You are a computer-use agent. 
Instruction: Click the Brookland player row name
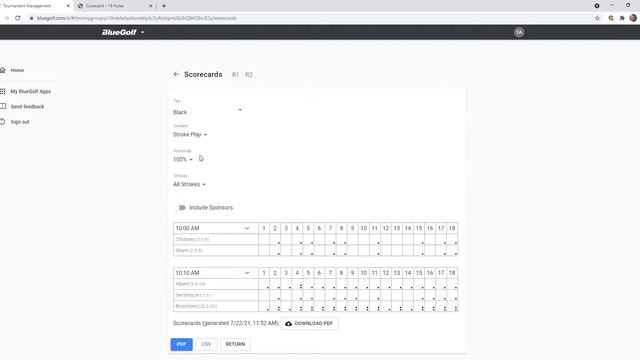pyautogui.click(x=196, y=306)
